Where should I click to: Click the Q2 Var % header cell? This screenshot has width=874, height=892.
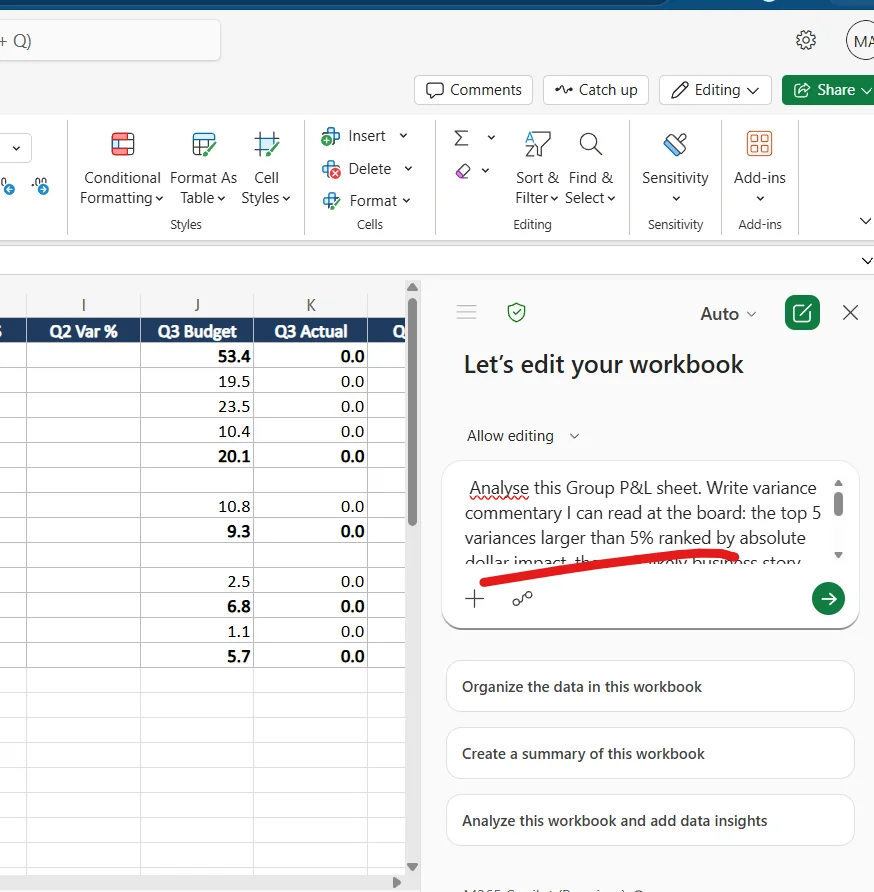83,331
